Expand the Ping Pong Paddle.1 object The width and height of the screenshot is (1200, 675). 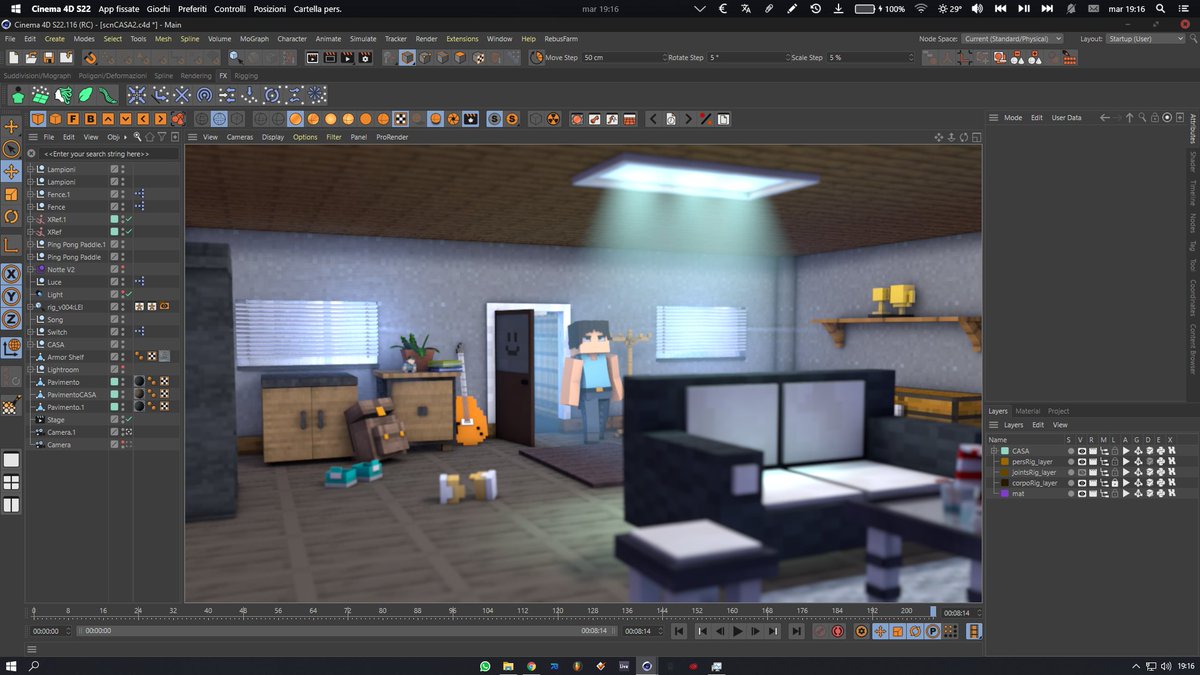click(30, 244)
